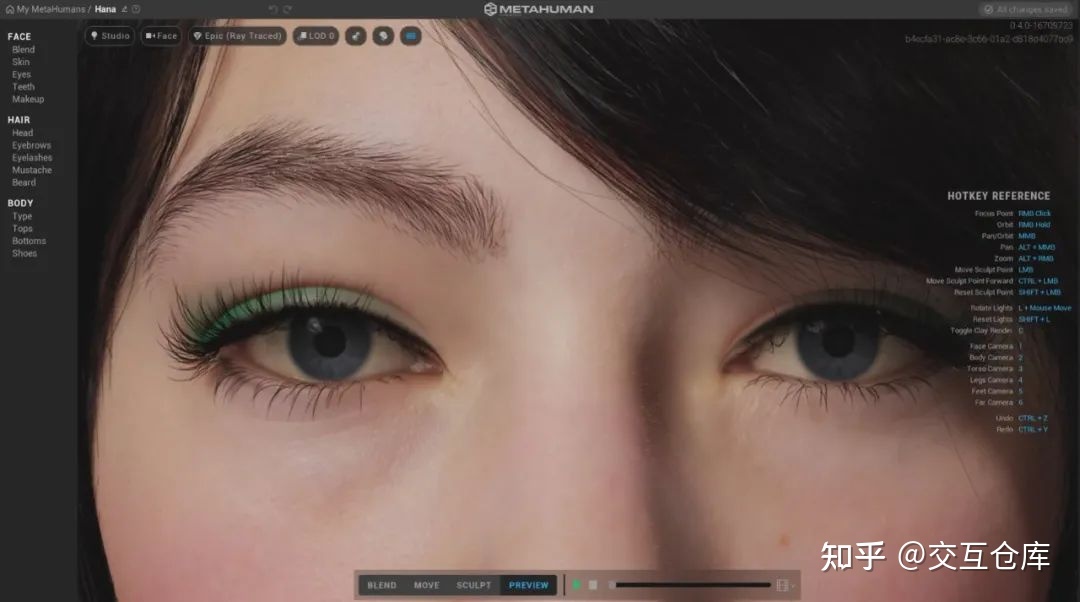1080x602 pixels.
Task: Click the green play animation button
Action: pos(577,585)
